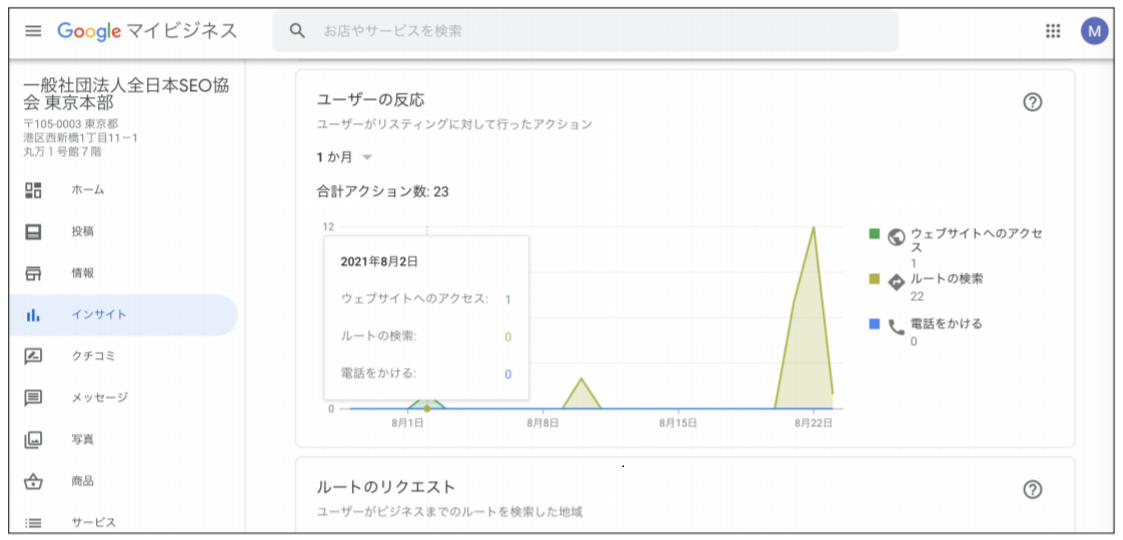Click the ウェブサイトへのアクセス legend label

point(976,241)
